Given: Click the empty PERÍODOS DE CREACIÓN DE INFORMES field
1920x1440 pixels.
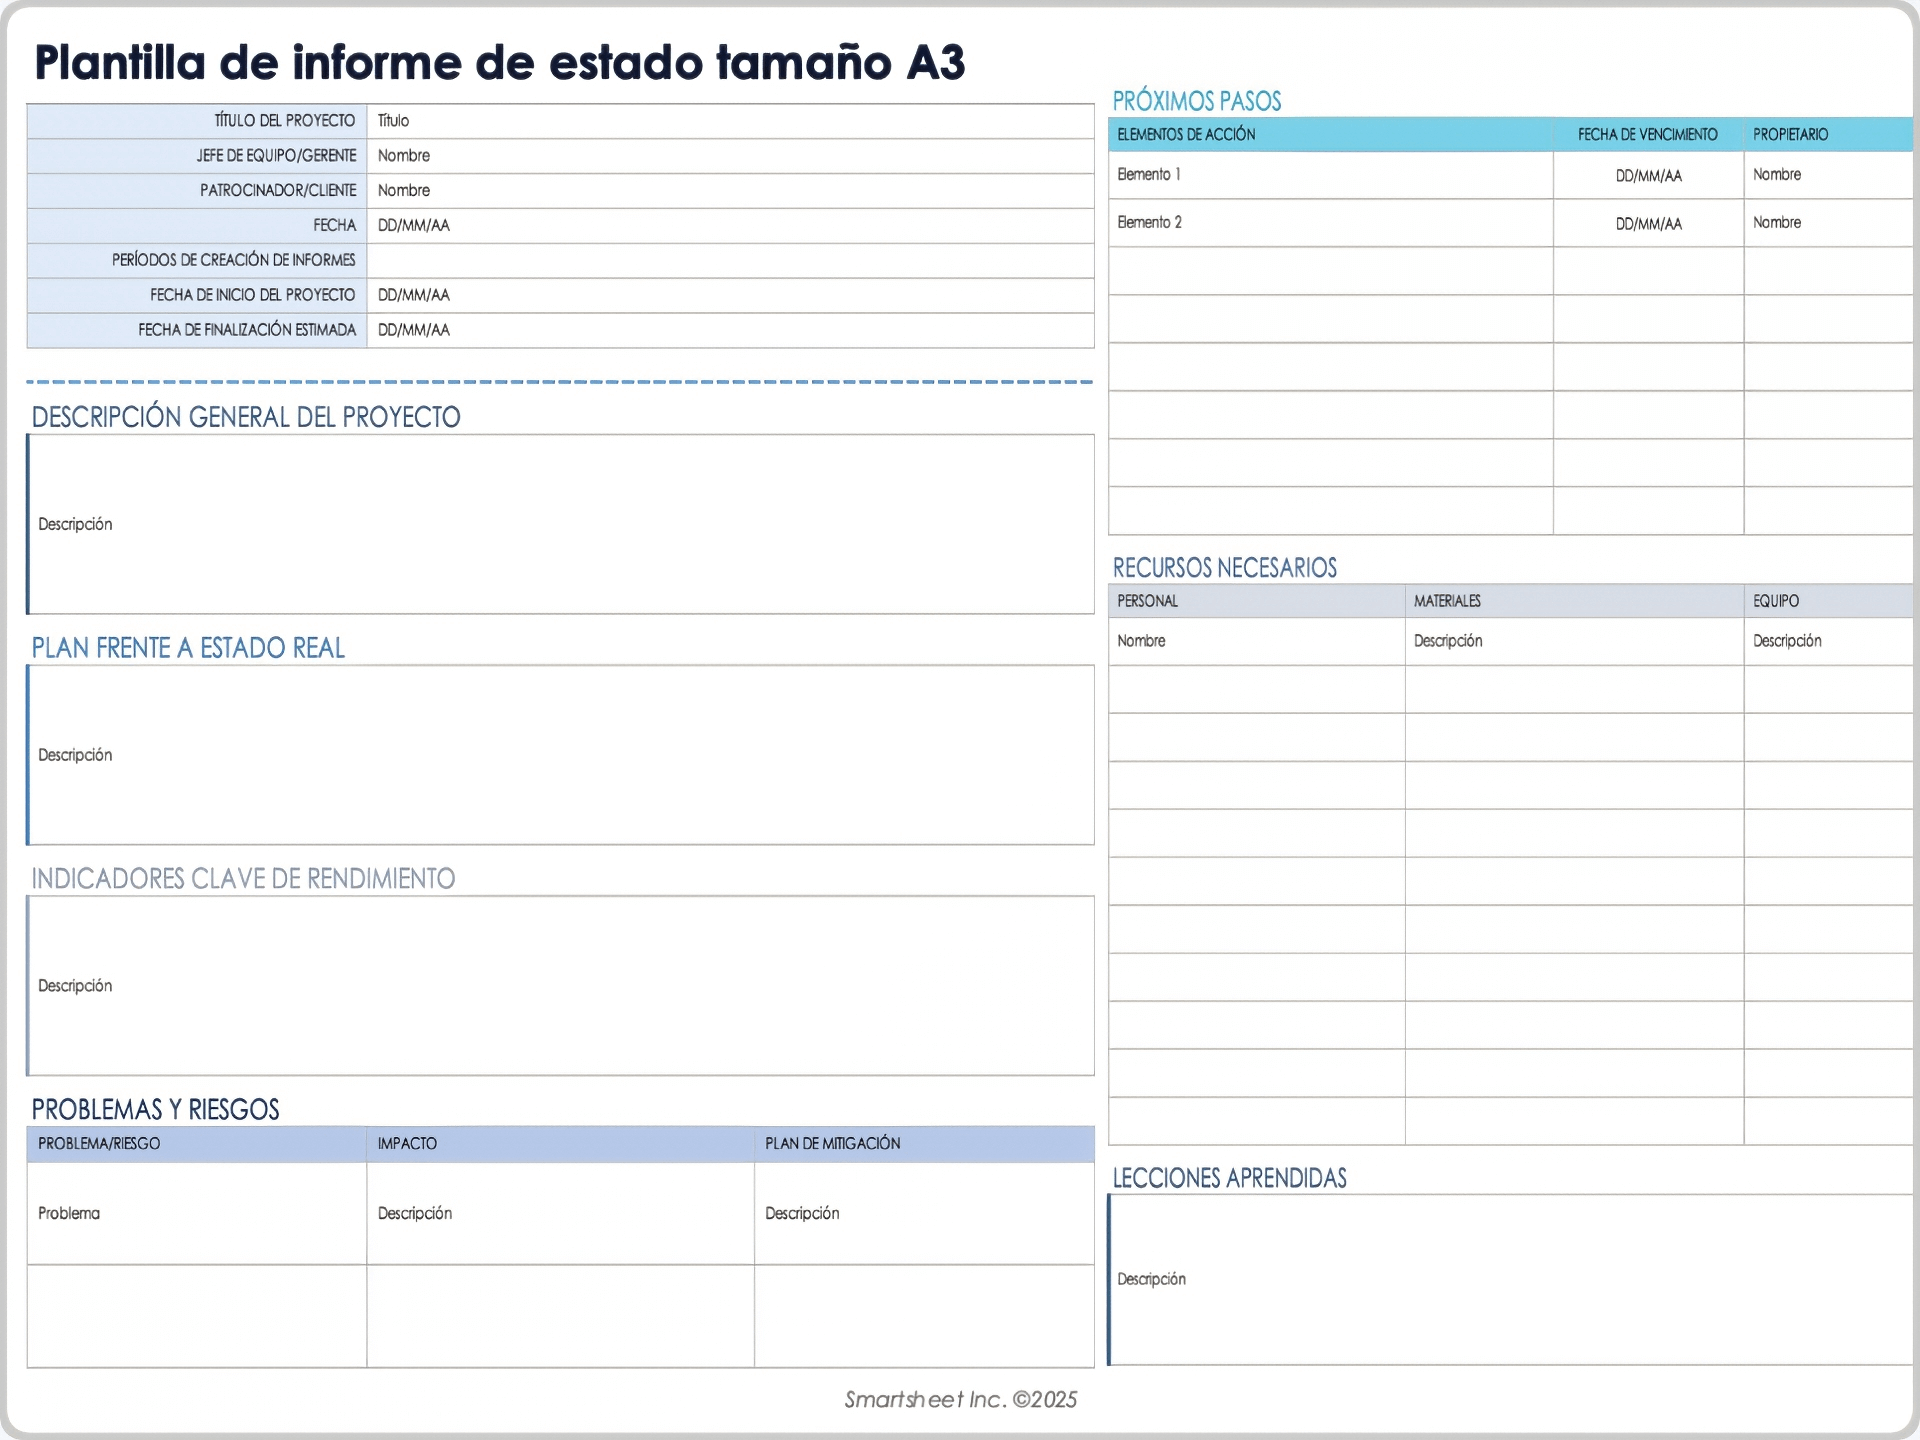Looking at the screenshot, I should (x=730, y=260).
